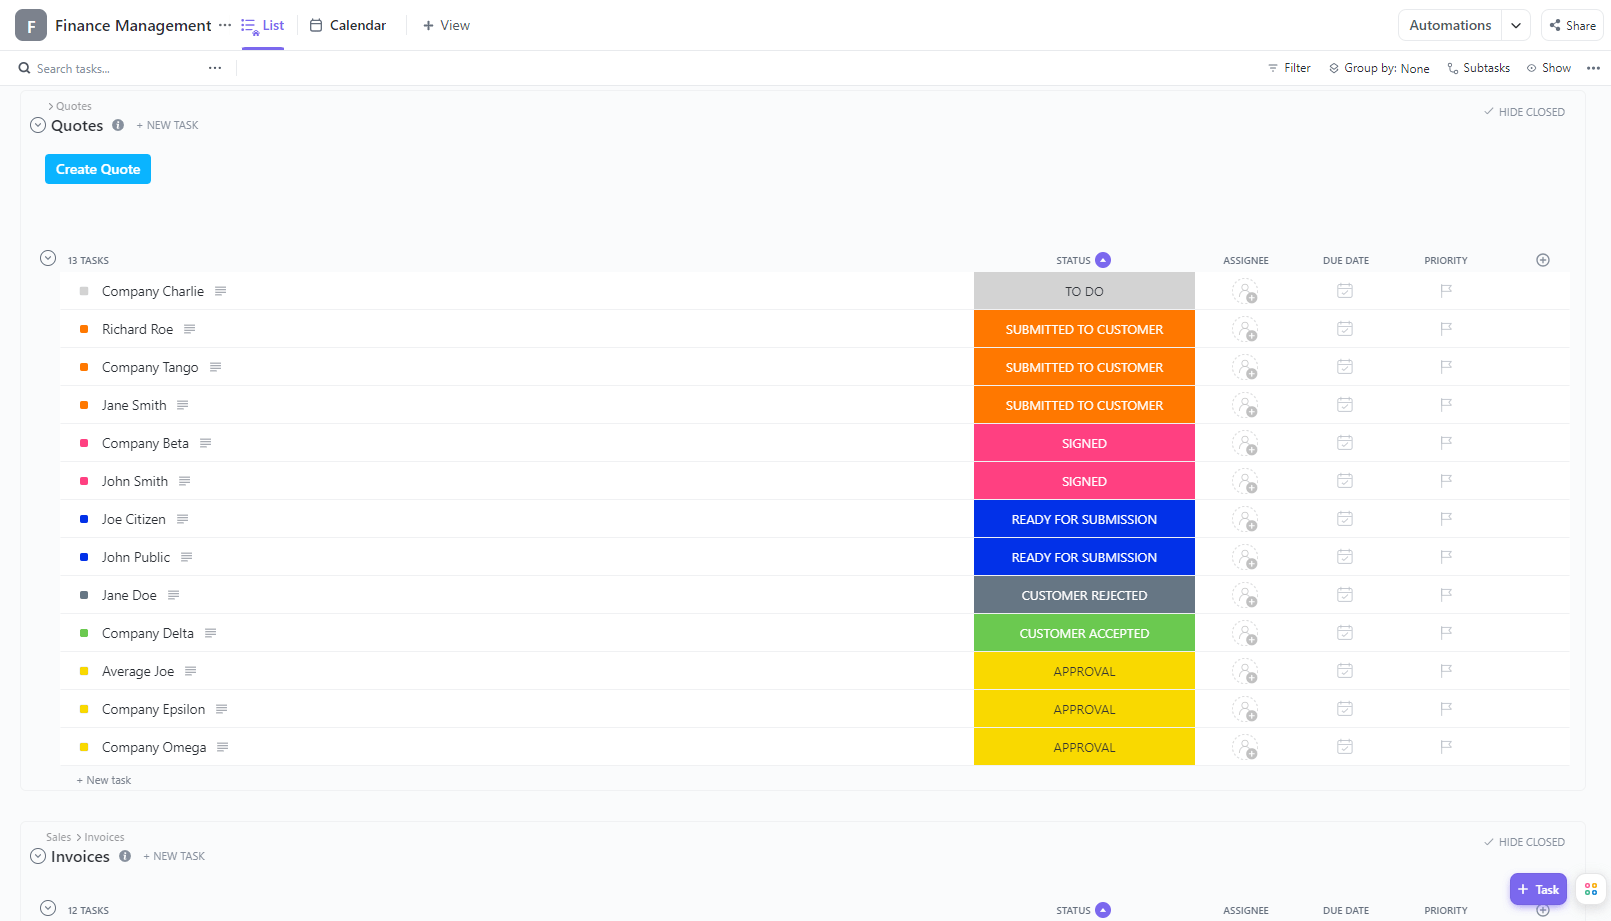Screen dimensions: 1611x921
Task: Switch to the Calendar view tab
Action: 348,25
